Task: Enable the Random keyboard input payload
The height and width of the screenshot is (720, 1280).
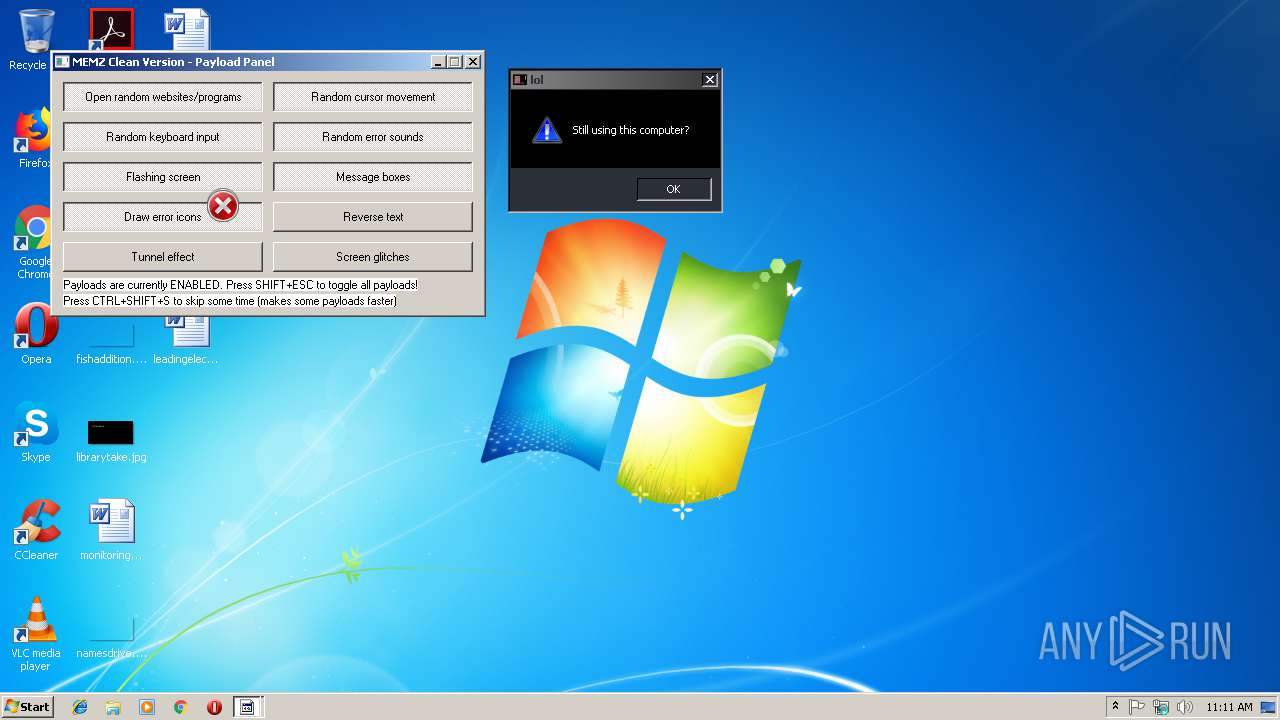Action: pyautogui.click(x=163, y=137)
